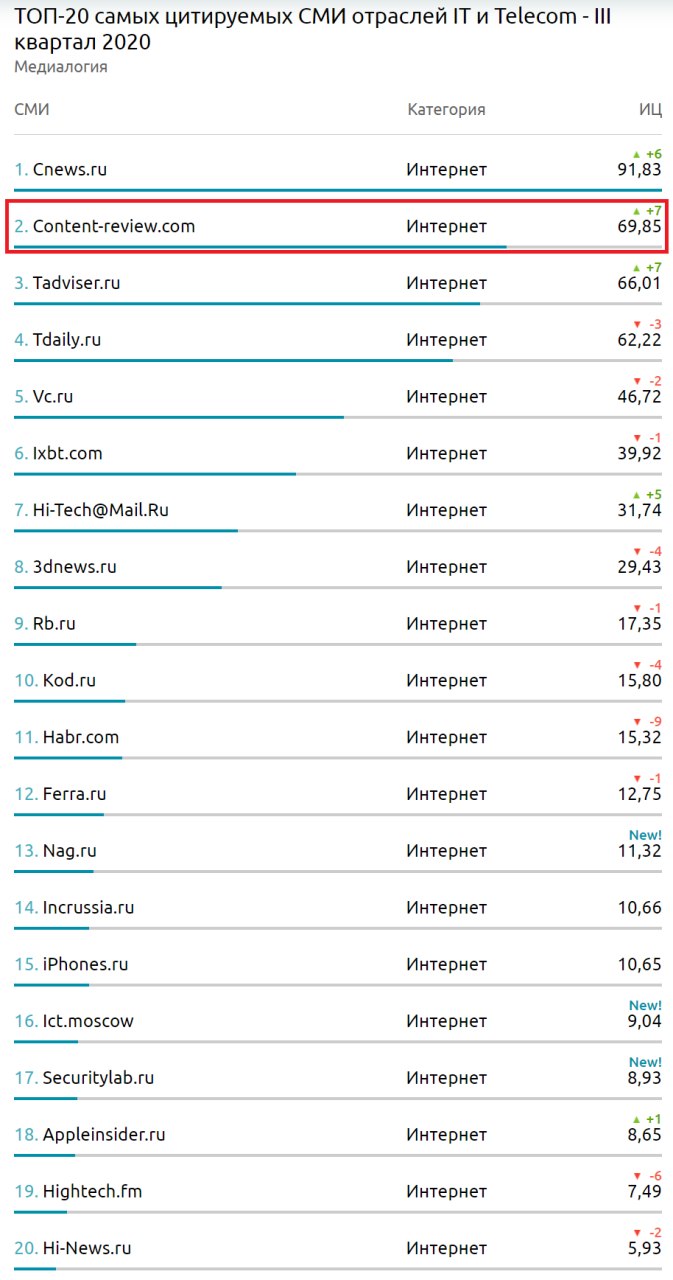The height and width of the screenshot is (1280, 673).
Task: Select the Vc.ru row name
Action: coord(53,397)
